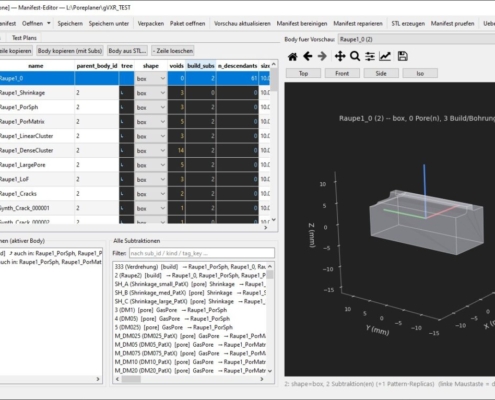Open shape dropdown for Raupe1_PorMatrix row
The width and height of the screenshot is (495, 400).
pos(151,122)
